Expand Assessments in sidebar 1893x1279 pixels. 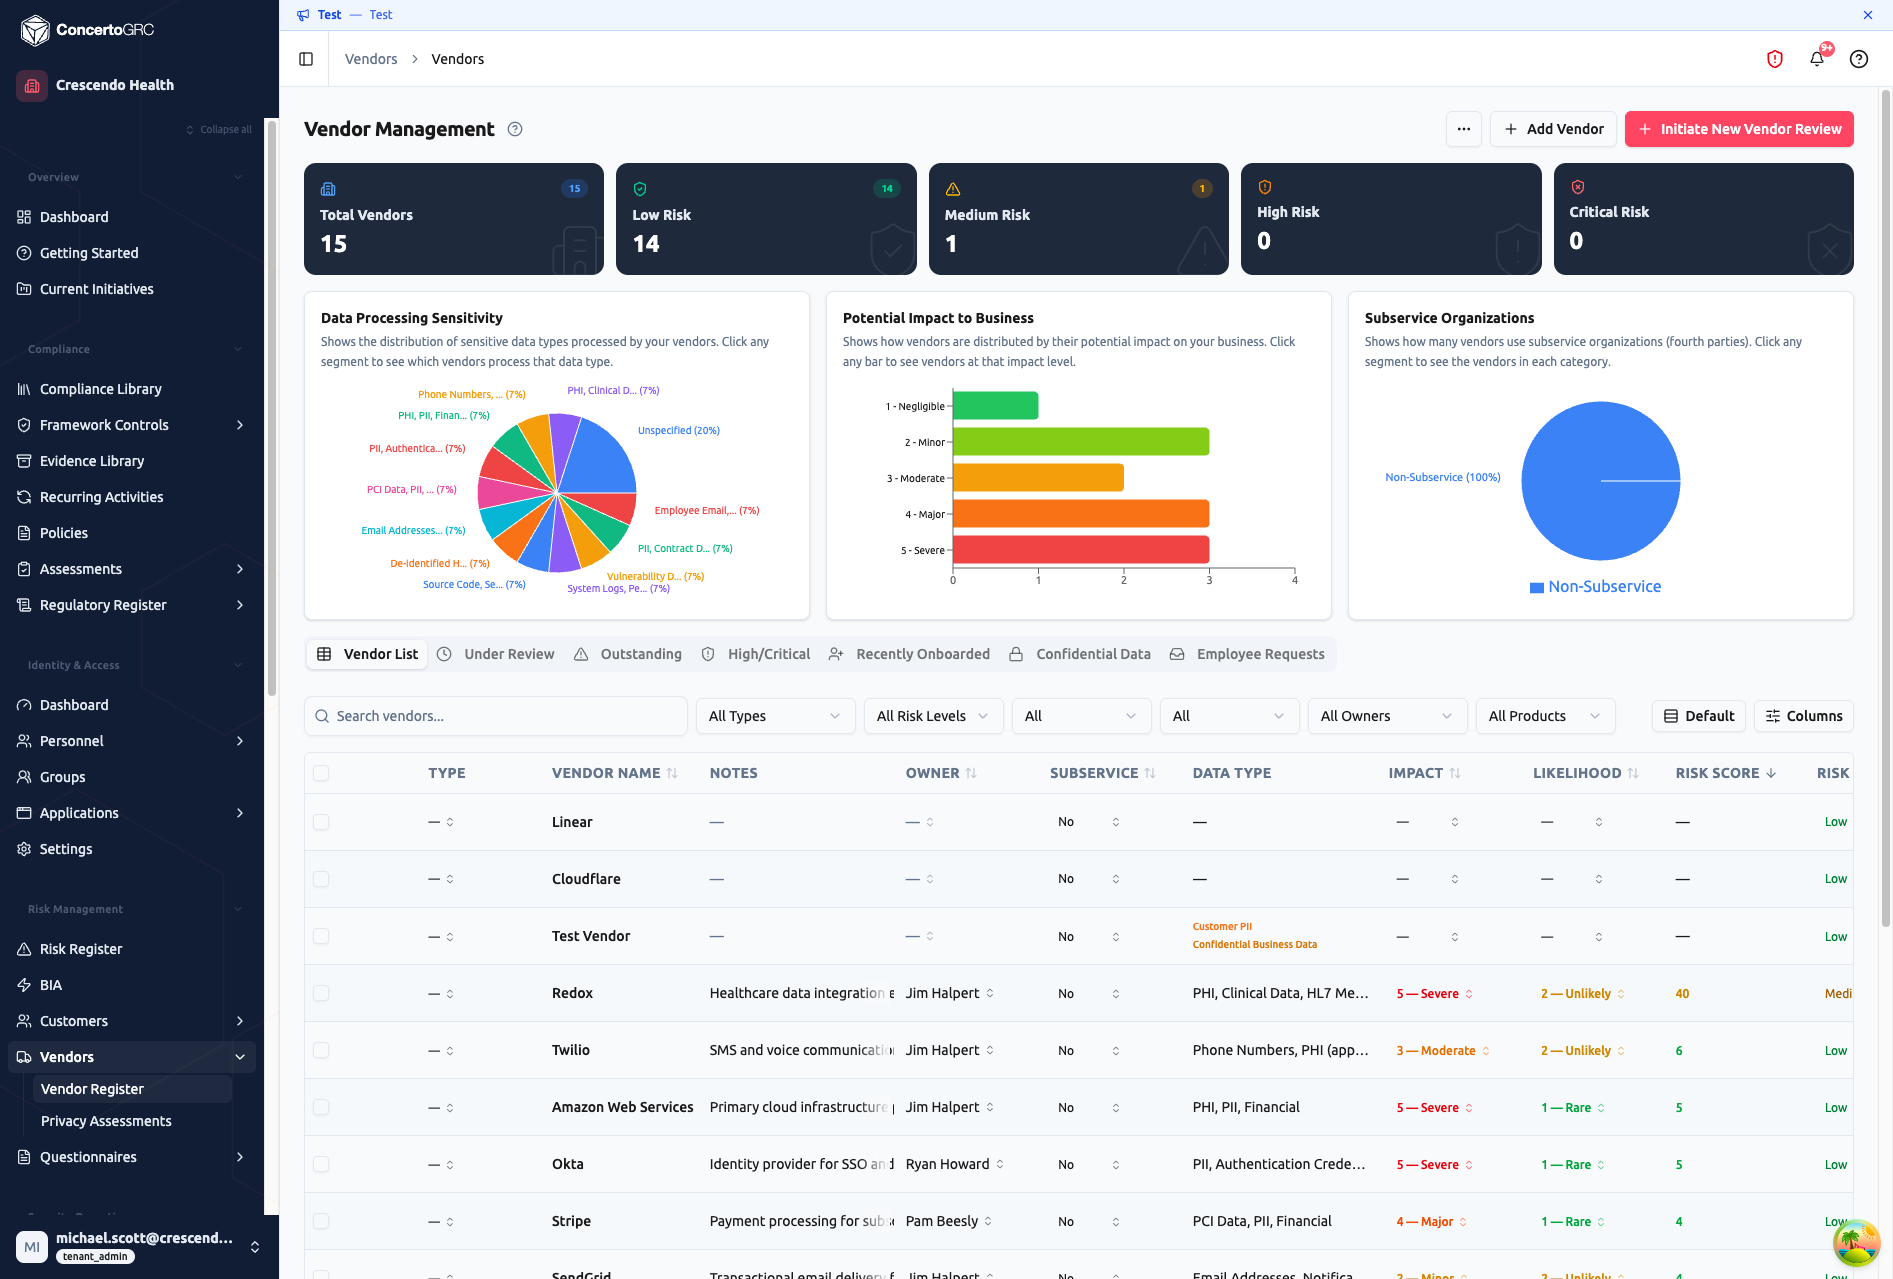240,569
